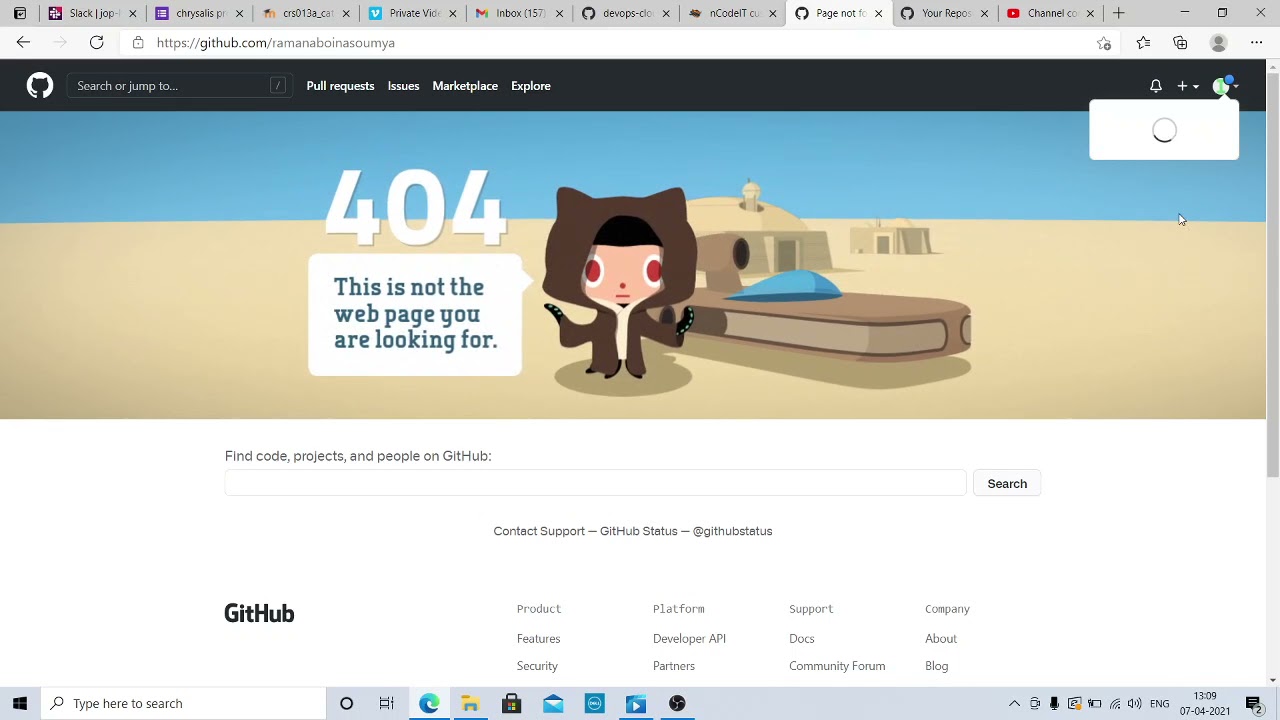Add page to favorites star icon
Screen dimensions: 1280x720
point(1104,43)
